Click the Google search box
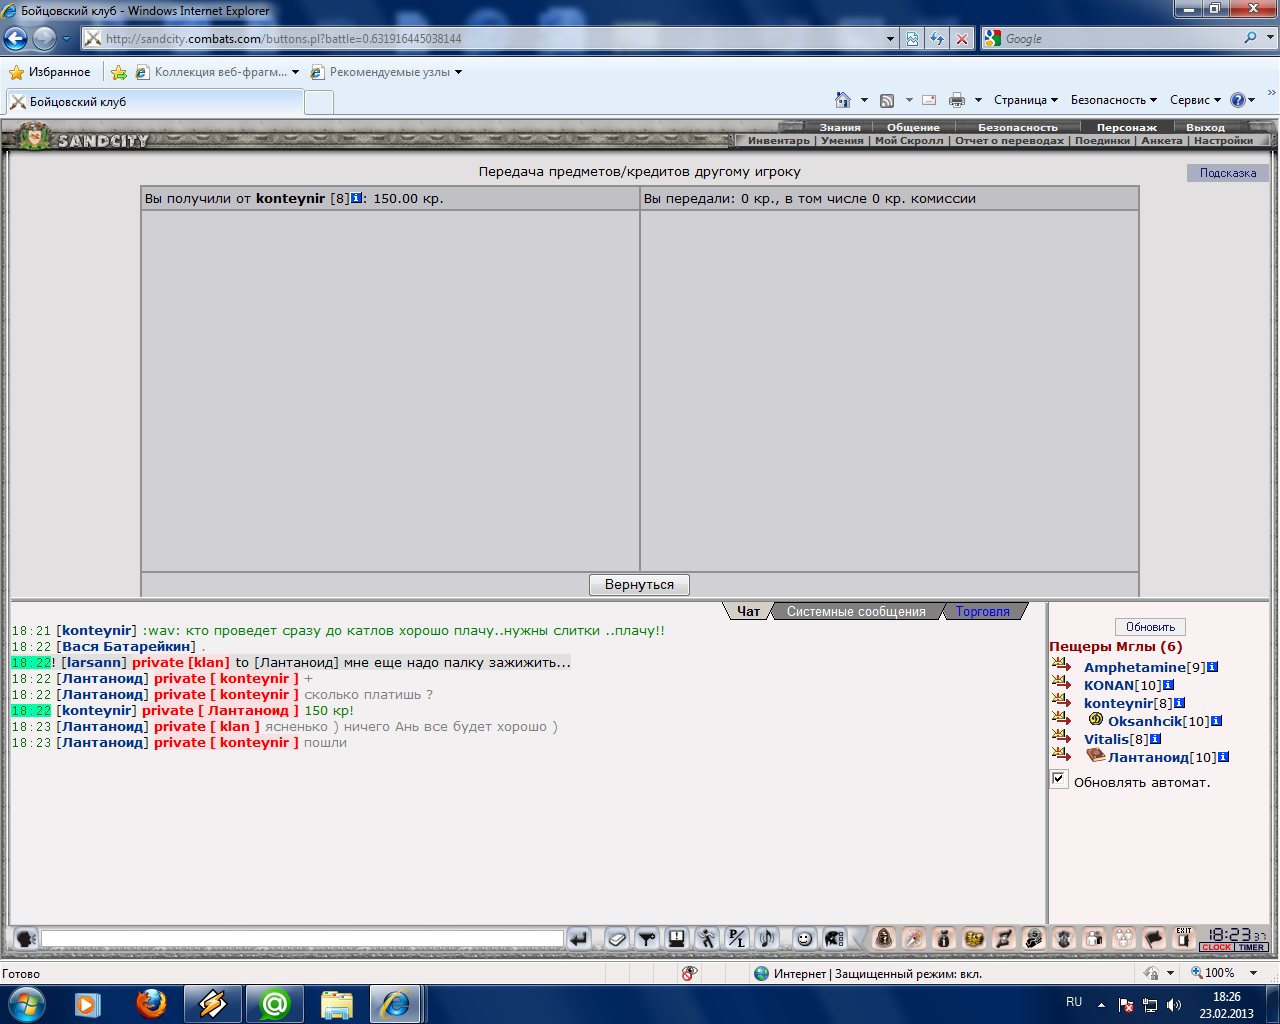This screenshot has height=1024, width=1280. pos(1120,38)
